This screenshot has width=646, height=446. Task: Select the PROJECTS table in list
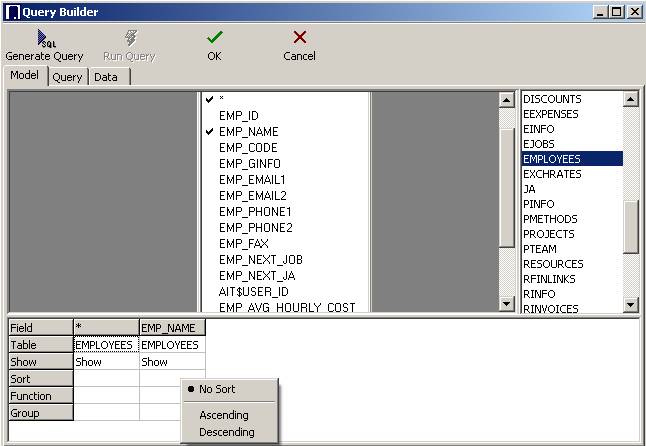coord(549,234)
